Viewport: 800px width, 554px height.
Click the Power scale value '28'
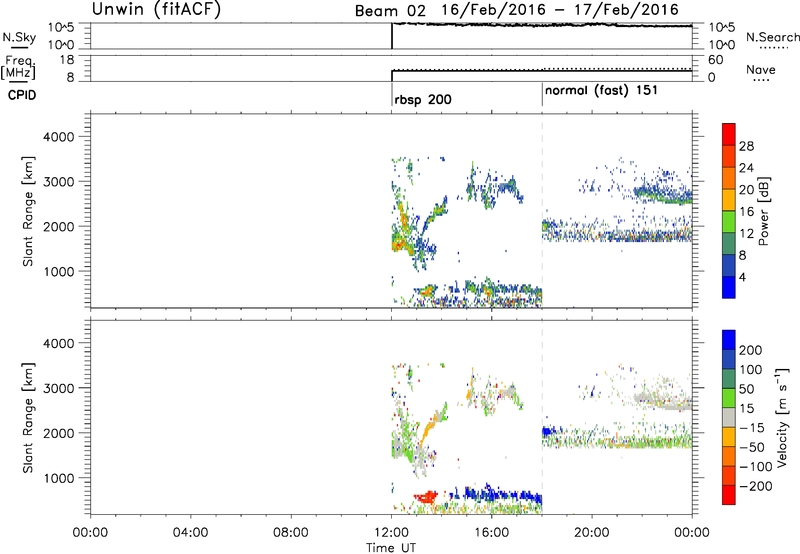(x=746, y=146)
